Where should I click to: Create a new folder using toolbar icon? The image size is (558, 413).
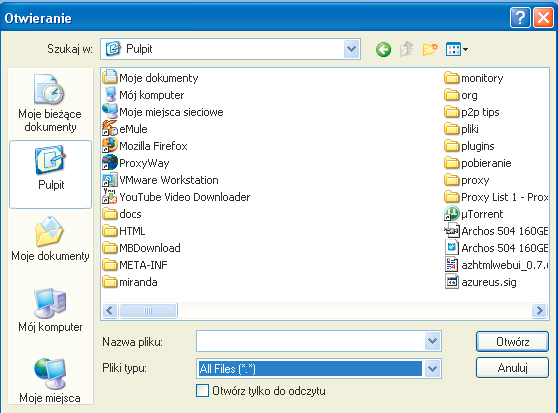pyautogui.click(x=430, y=49)
